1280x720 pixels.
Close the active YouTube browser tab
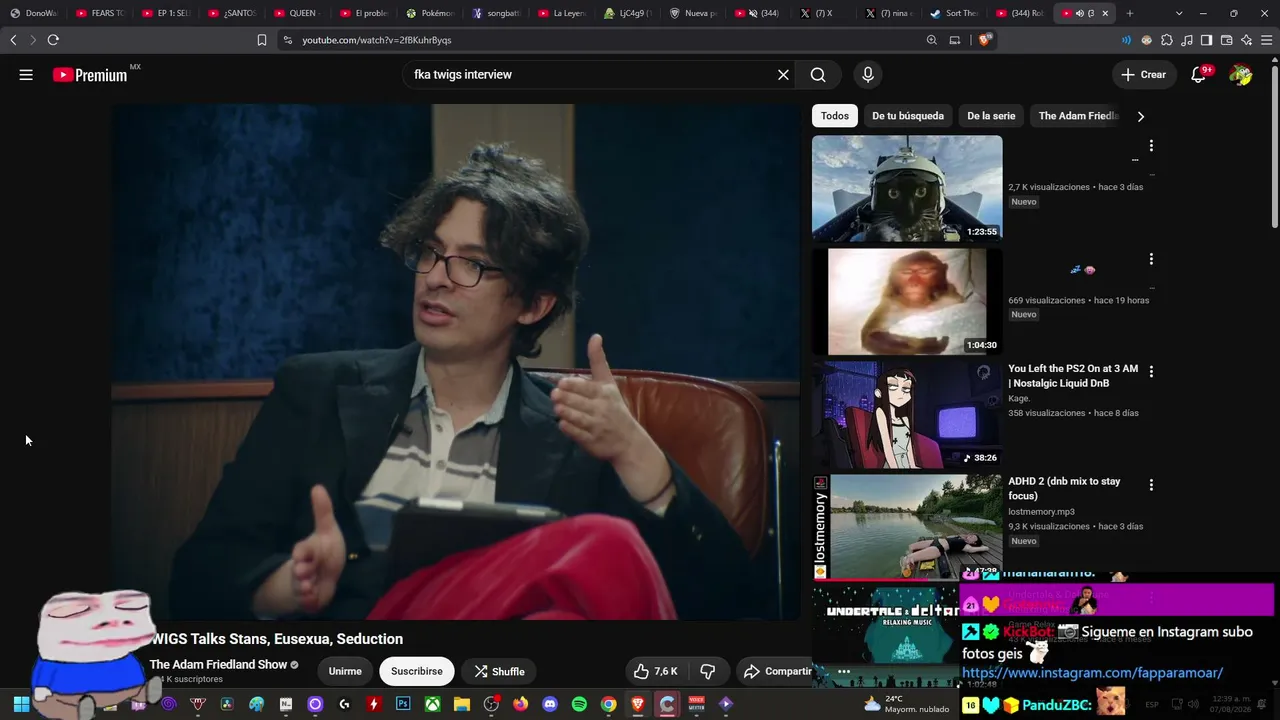[1105, 13]
